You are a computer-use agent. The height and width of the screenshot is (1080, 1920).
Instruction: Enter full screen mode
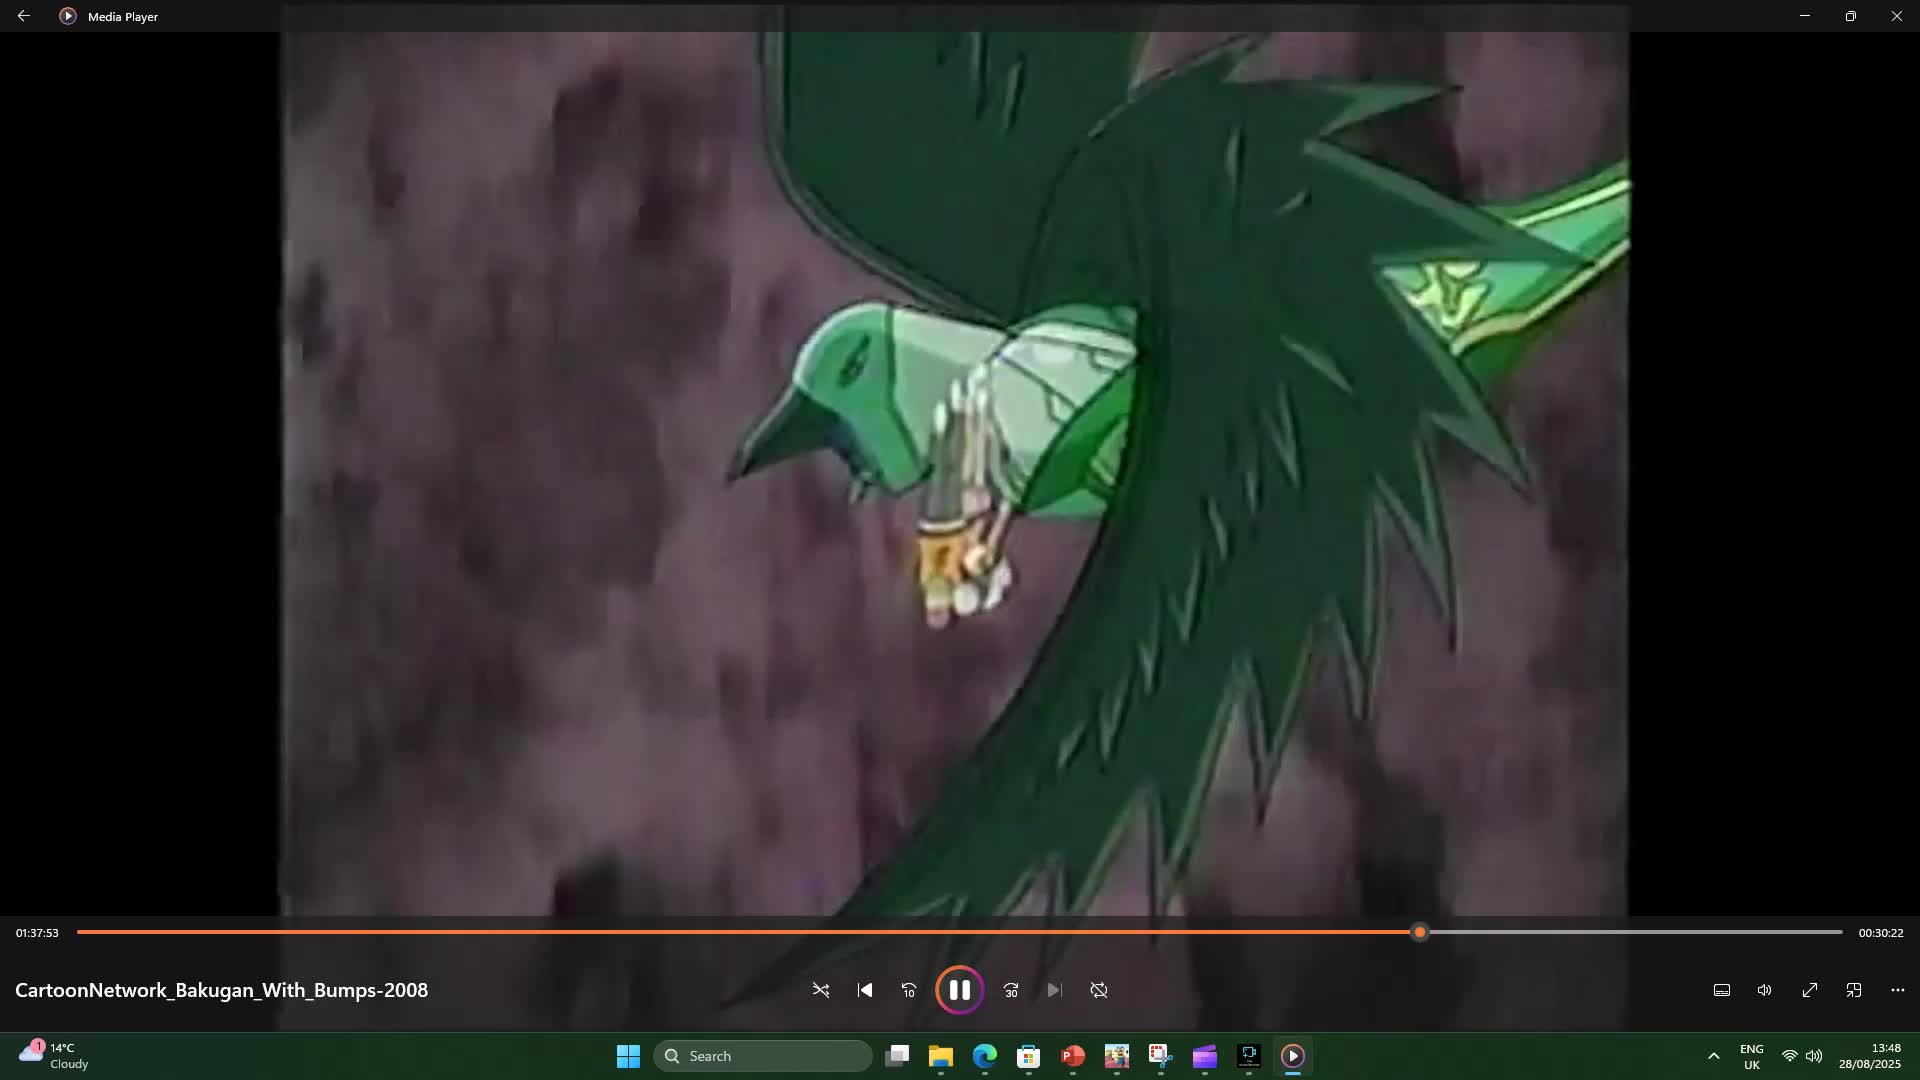pos(1810,990)
